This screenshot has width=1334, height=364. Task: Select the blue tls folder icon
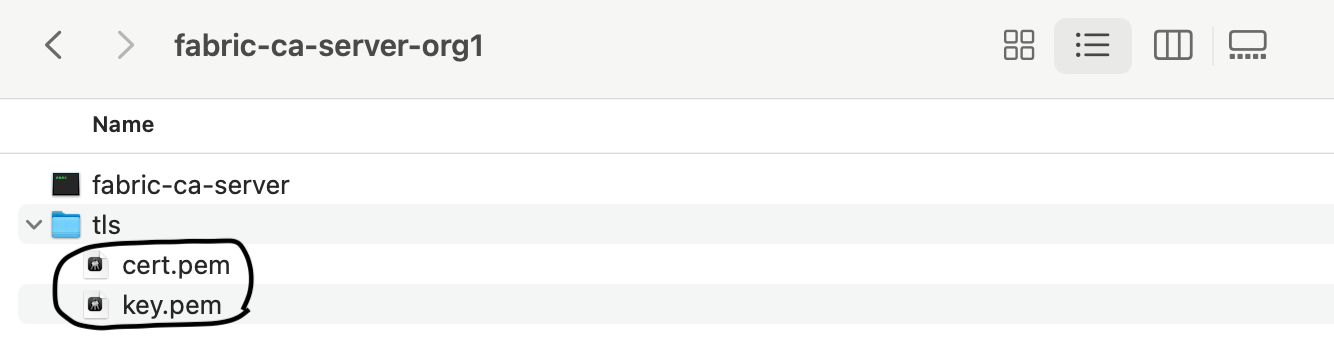[x=66, y=225]
